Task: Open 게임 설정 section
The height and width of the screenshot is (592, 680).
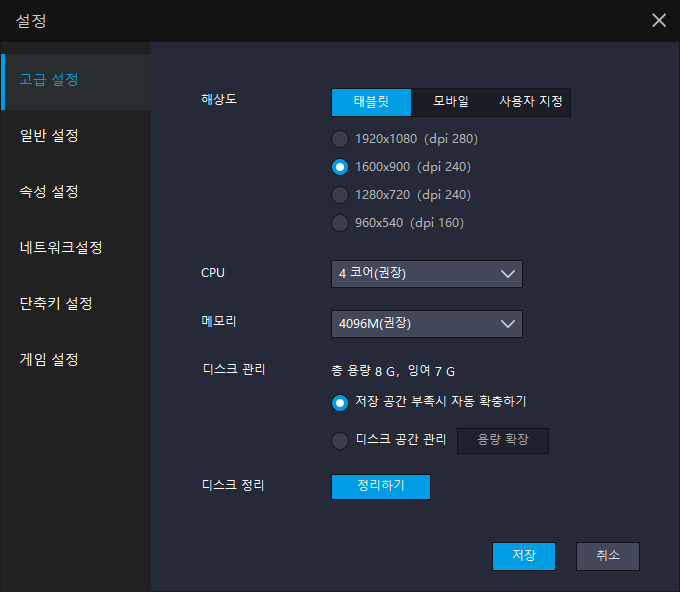Action: pyautogui.click(x=75, y=359)
